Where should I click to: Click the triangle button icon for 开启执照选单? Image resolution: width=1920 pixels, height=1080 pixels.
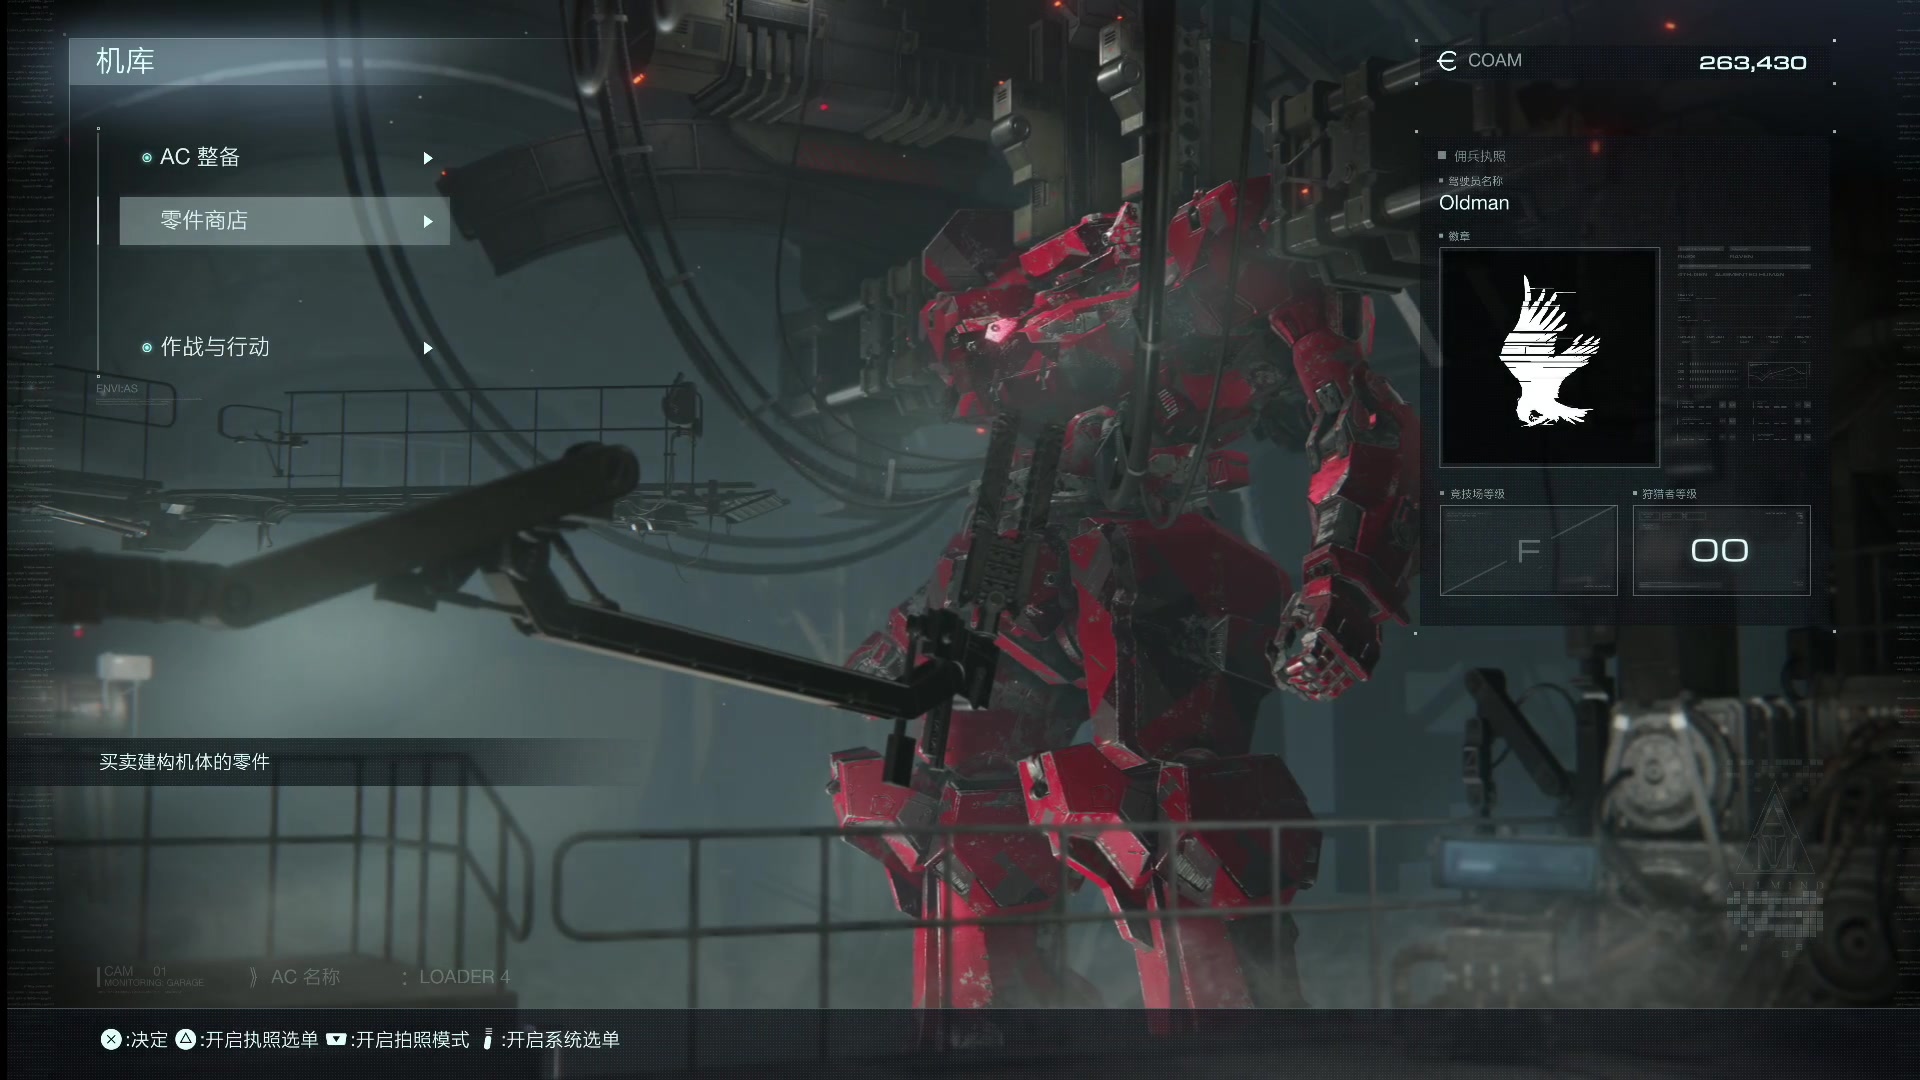(x=185, y=1040)
